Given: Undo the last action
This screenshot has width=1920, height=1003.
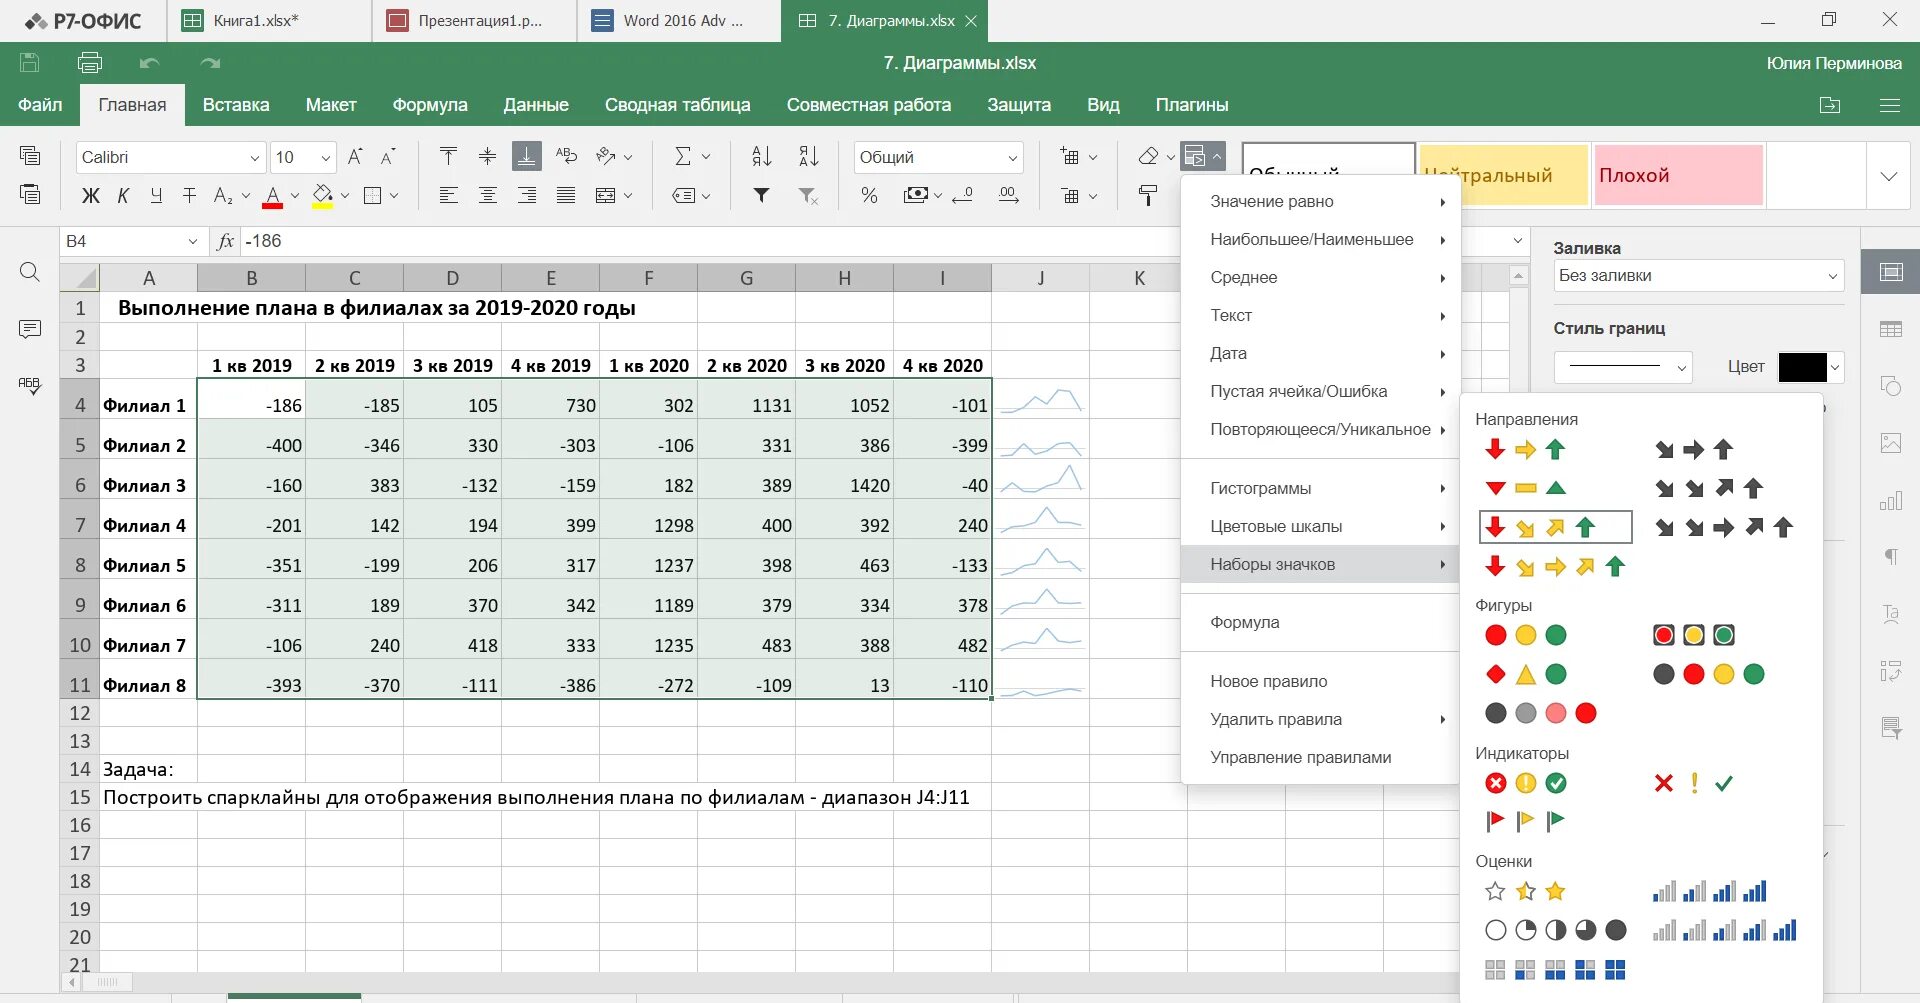Looking at the screenshot, I should point(150,63).
